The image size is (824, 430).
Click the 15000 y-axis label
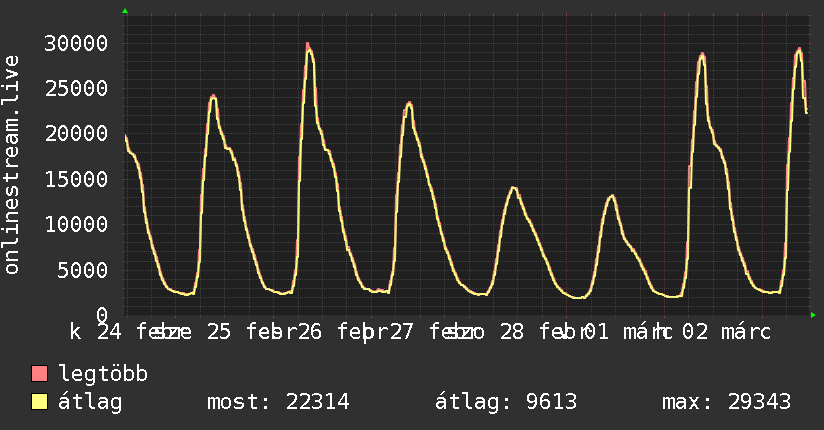(x=76, y=179)
